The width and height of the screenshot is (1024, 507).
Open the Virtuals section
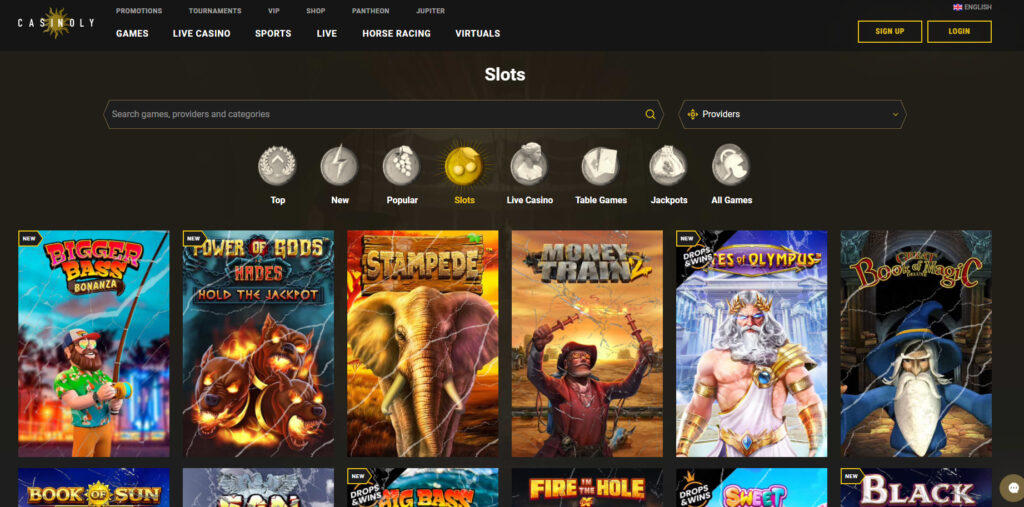[477, 33]
